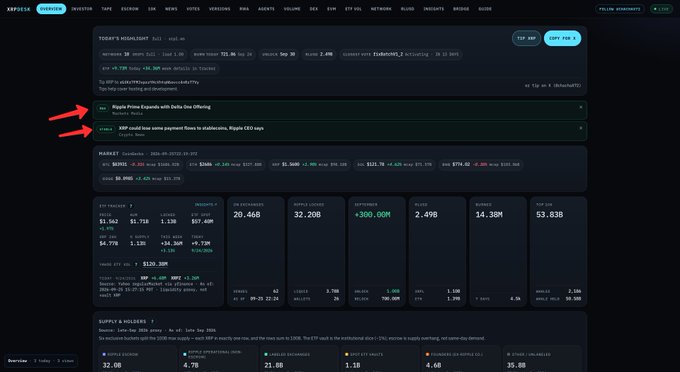Dismiss the stablecoins news banner
This screenshot has height=372, width=680.
[x=581, y=128]
